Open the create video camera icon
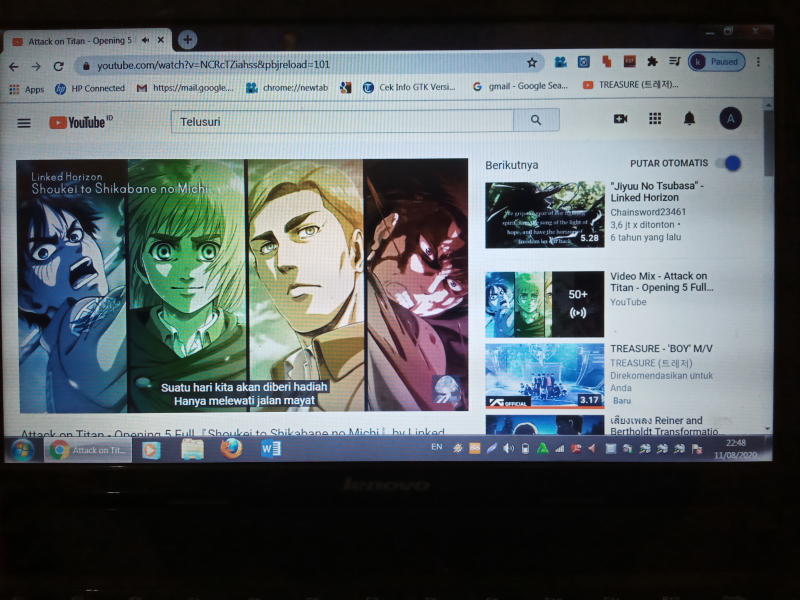800x600 pixels. (620, 119)
